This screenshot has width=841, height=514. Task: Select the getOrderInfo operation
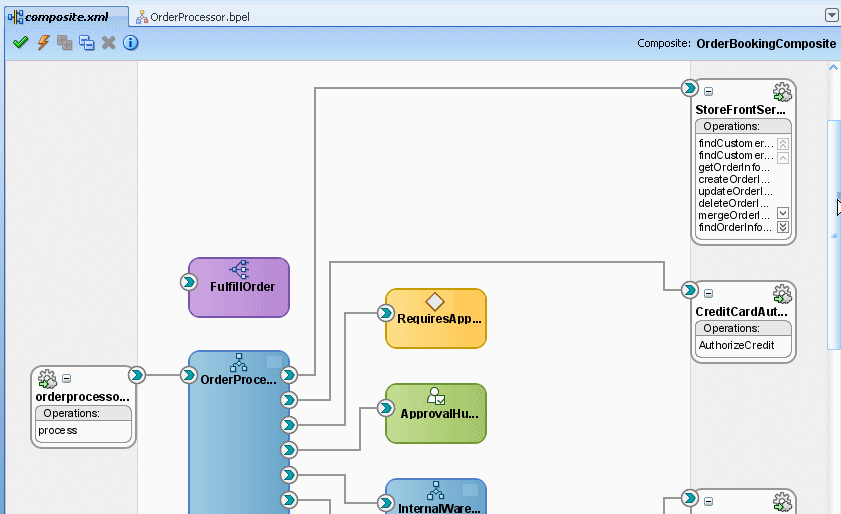[x=734, y=167]
